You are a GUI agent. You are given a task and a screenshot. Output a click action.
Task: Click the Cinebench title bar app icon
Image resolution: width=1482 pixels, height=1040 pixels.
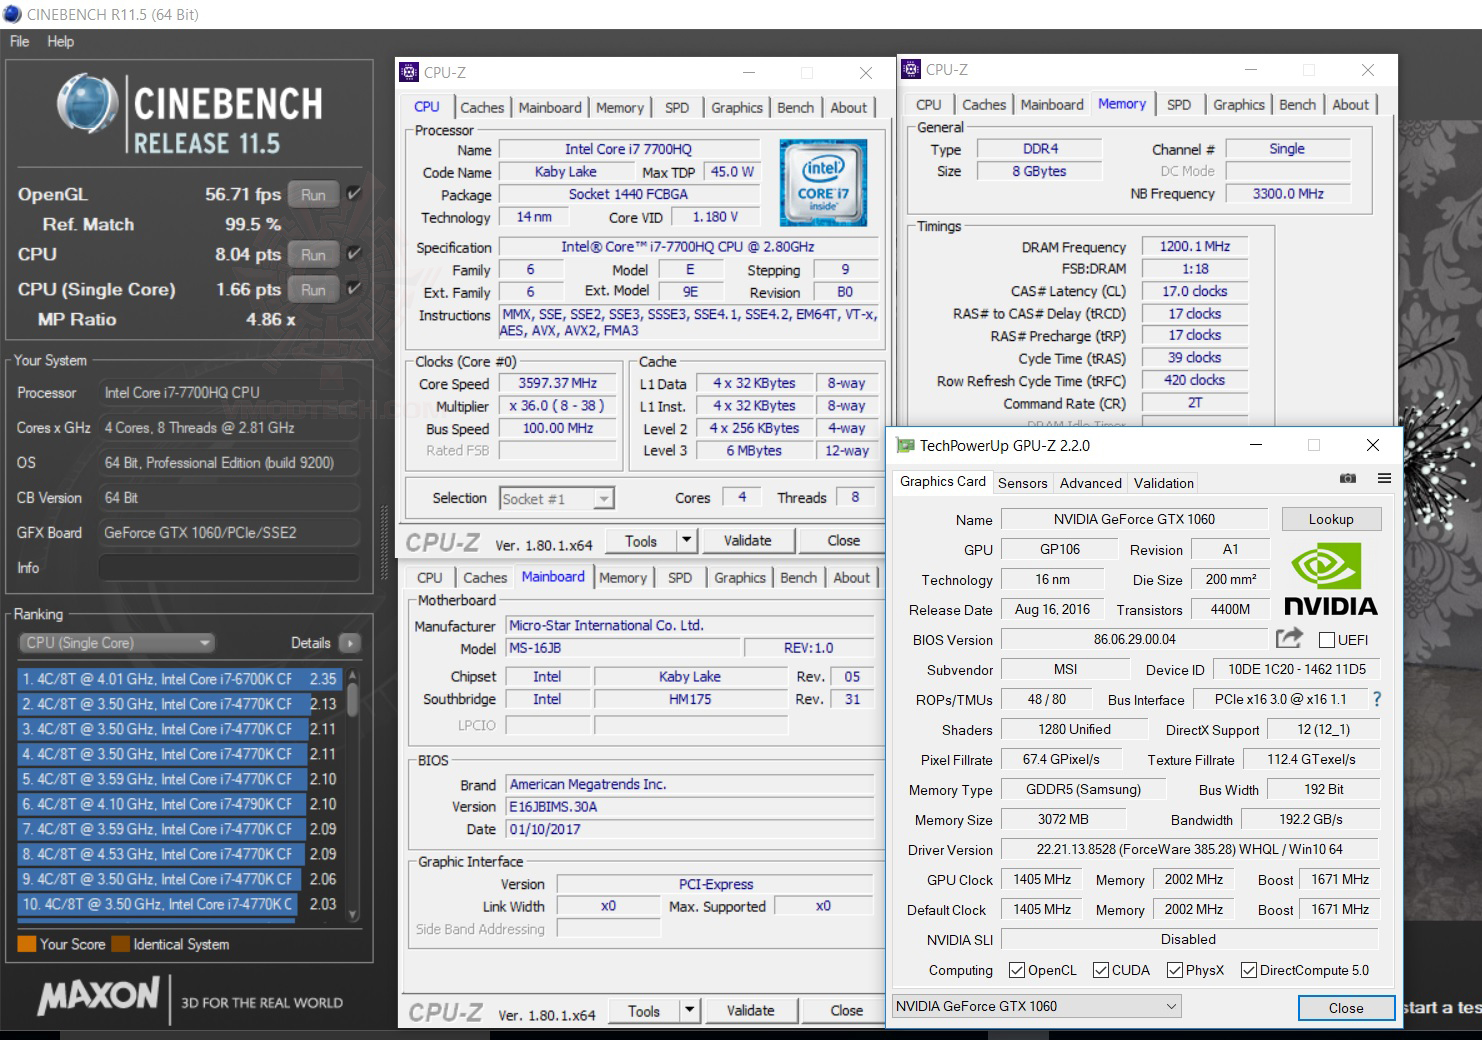pyautogui.click(x=13, y=14)
